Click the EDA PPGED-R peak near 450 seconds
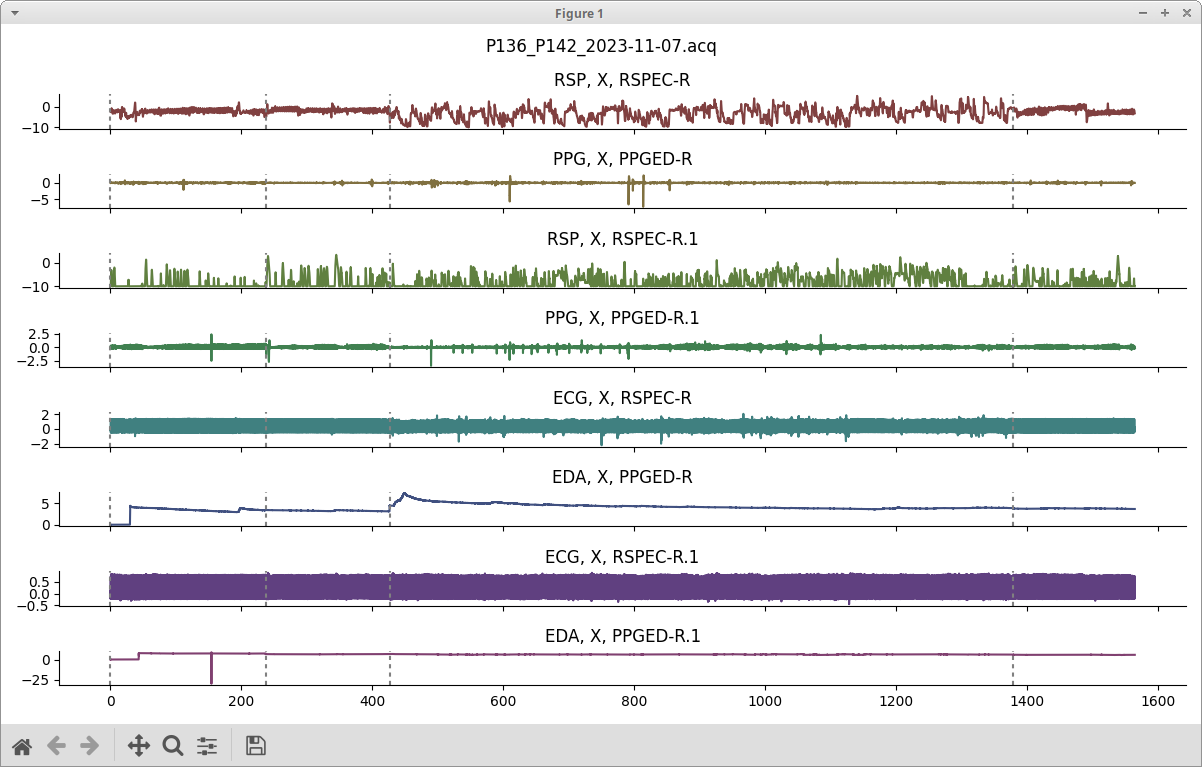This screenshot has height=767, width=1202. click(404, 494)
